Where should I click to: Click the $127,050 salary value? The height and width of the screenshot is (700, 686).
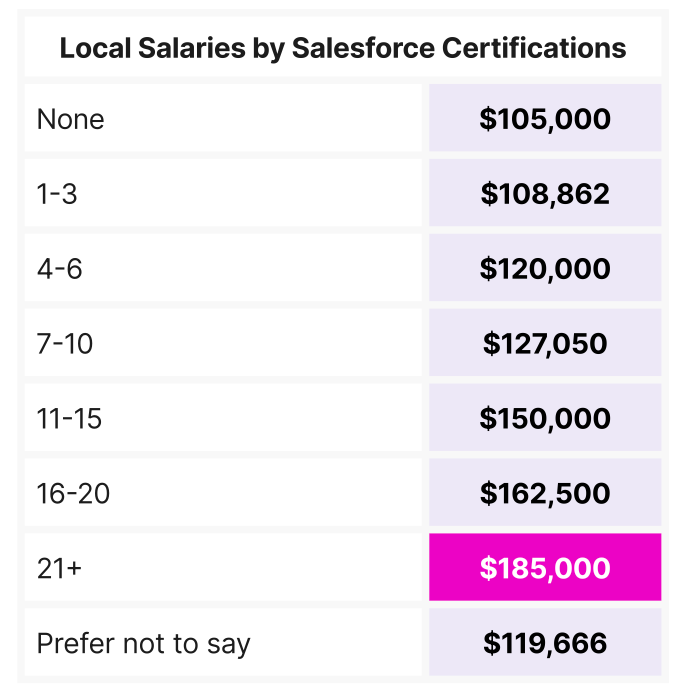point(545,344)
